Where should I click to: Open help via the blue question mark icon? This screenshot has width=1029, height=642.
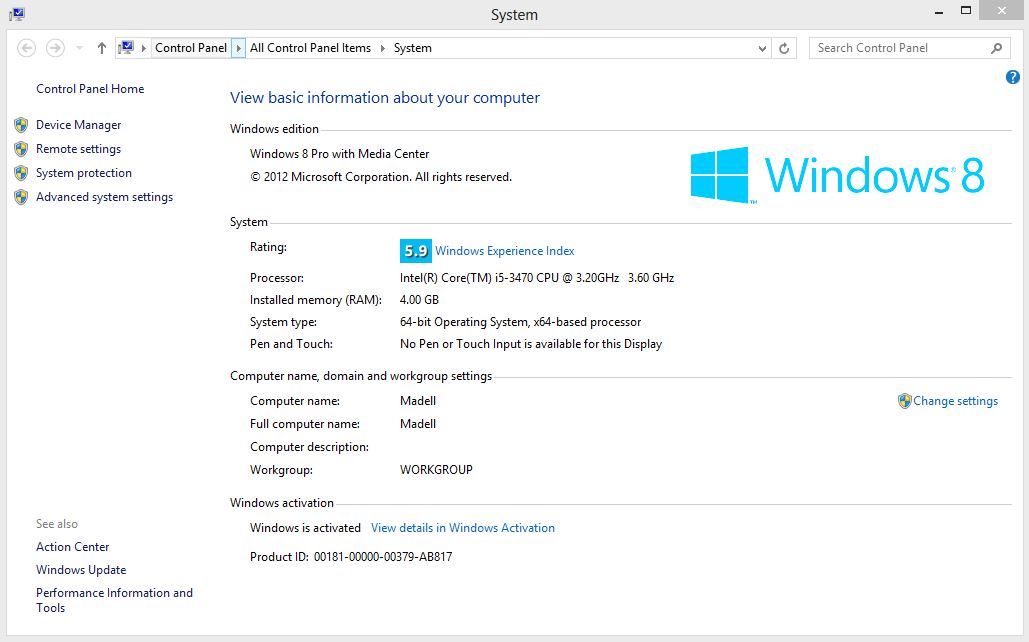[1012, 76]
